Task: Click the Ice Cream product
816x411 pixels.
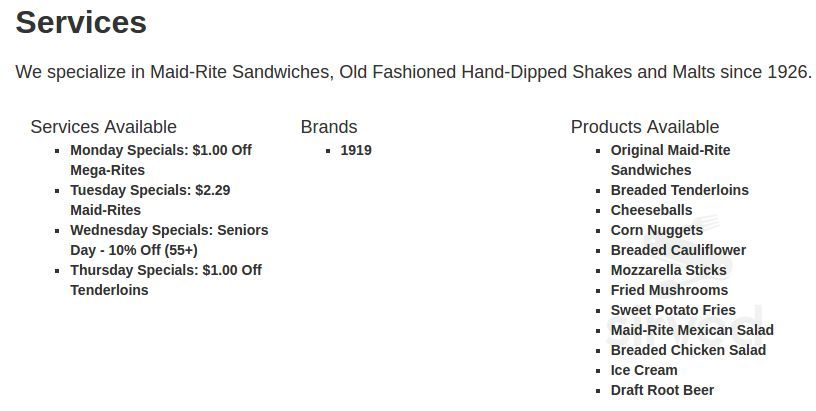Action: tap(644, 370)
